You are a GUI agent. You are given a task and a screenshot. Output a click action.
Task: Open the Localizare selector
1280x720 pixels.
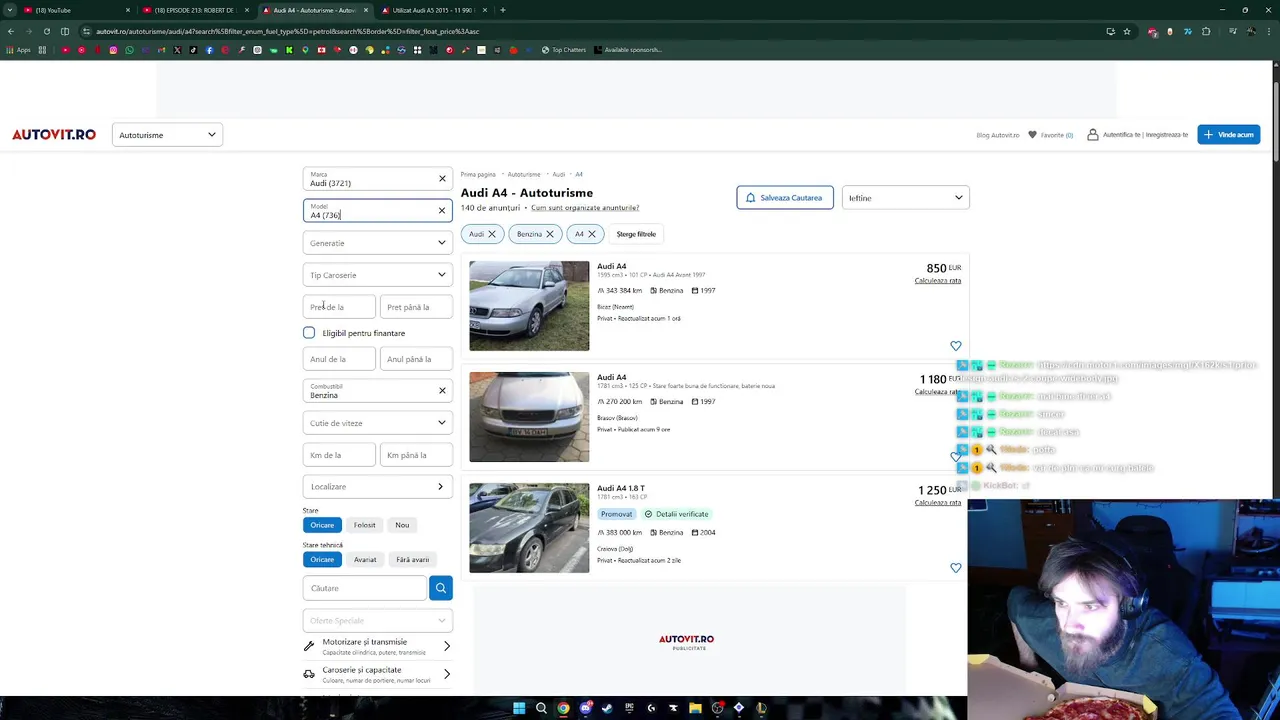coord(378,487)
